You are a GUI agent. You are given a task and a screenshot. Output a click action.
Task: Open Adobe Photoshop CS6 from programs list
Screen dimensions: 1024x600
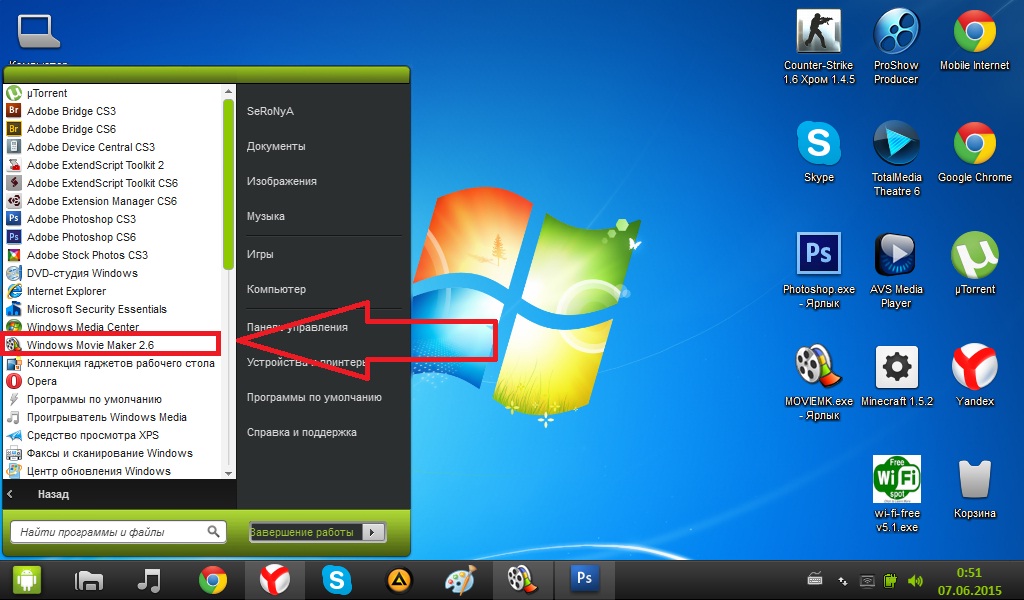(81, 237)
